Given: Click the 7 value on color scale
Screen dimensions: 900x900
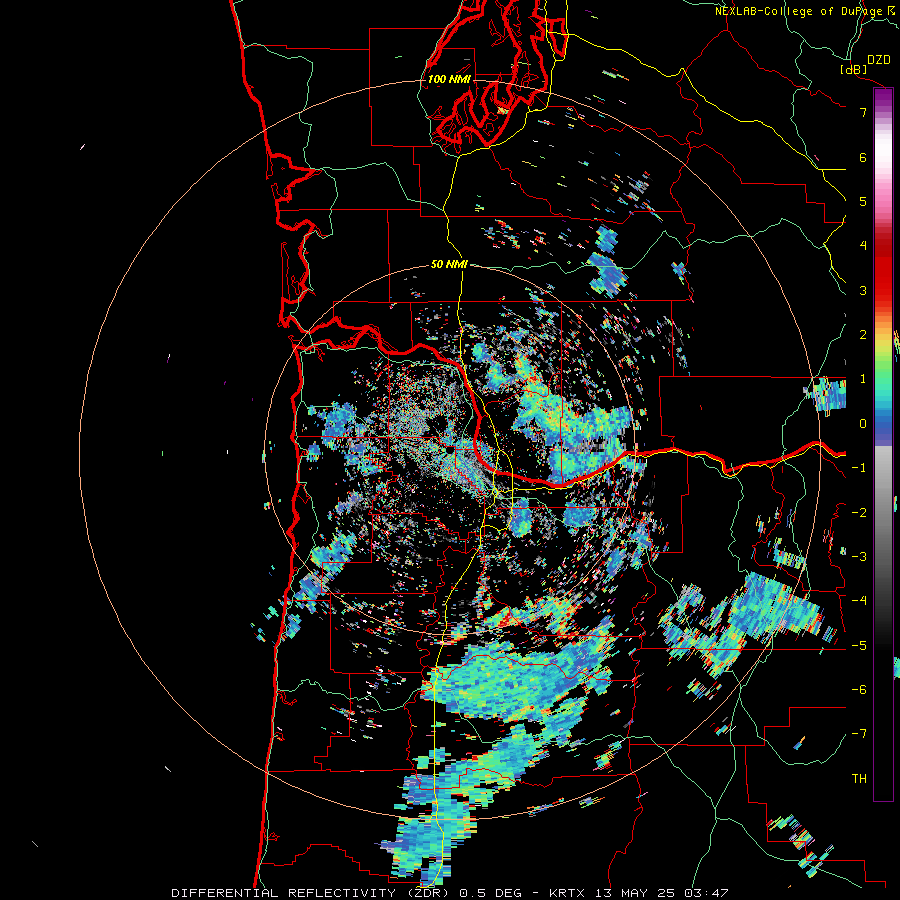Looking at the screenshot, I should (863, 112).
